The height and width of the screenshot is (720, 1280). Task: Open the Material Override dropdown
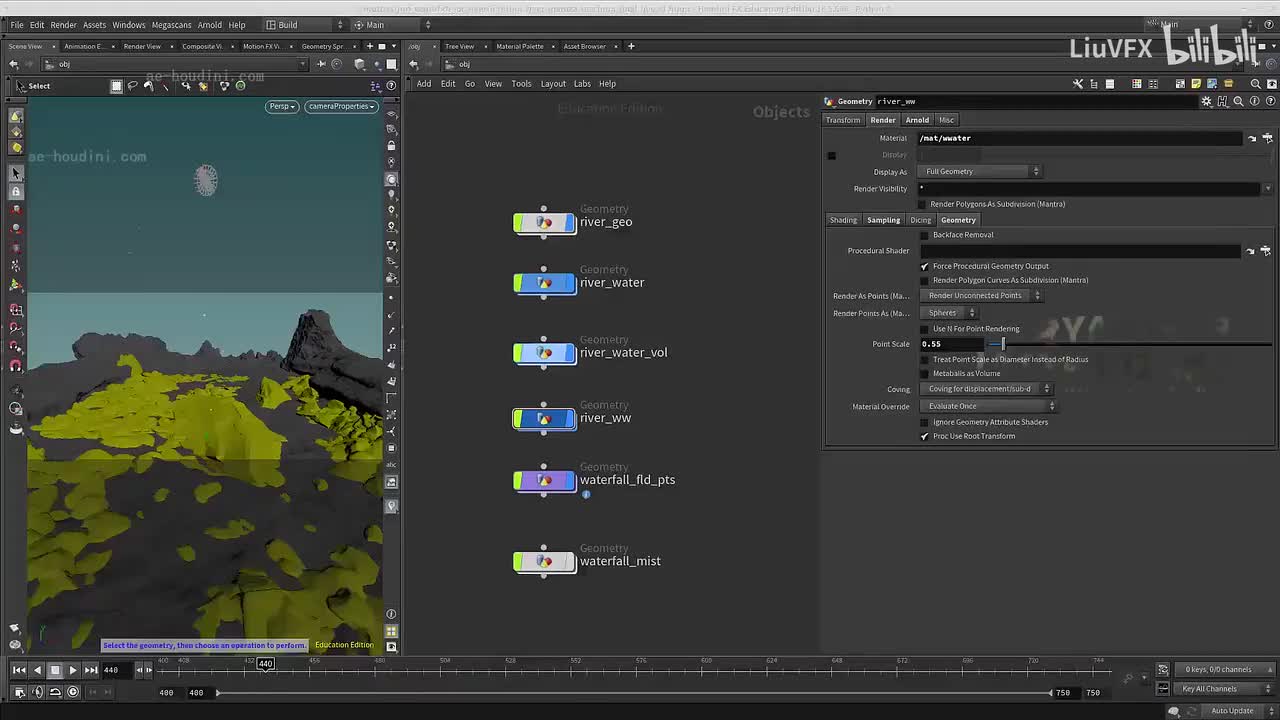point(990,406)
